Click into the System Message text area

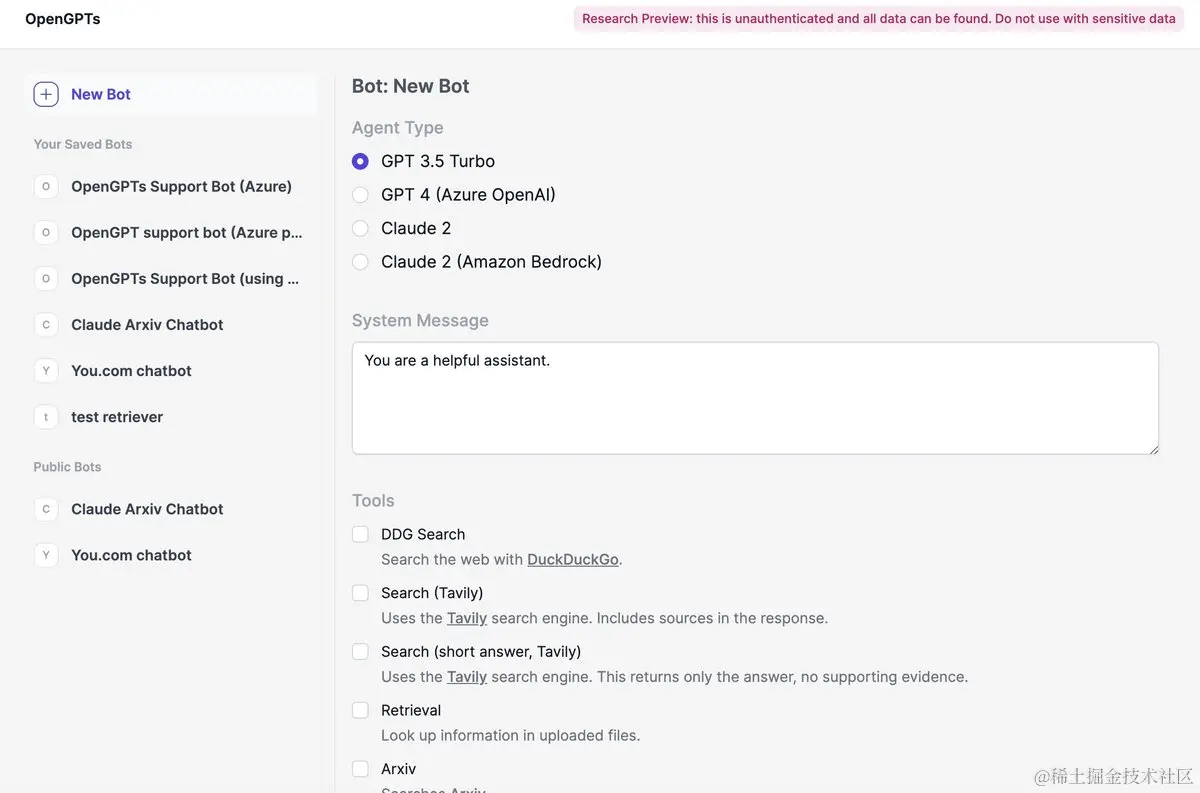tap(755, 398)
